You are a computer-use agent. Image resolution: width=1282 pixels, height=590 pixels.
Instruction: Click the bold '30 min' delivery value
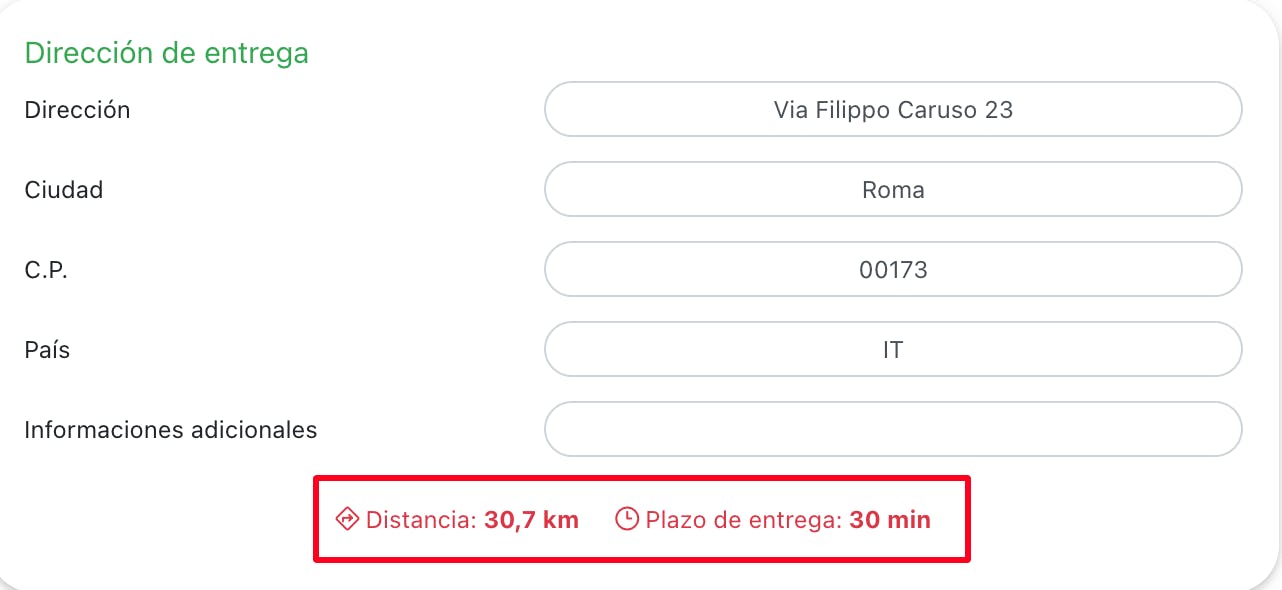pyautogui.click(x=890, y=520)
